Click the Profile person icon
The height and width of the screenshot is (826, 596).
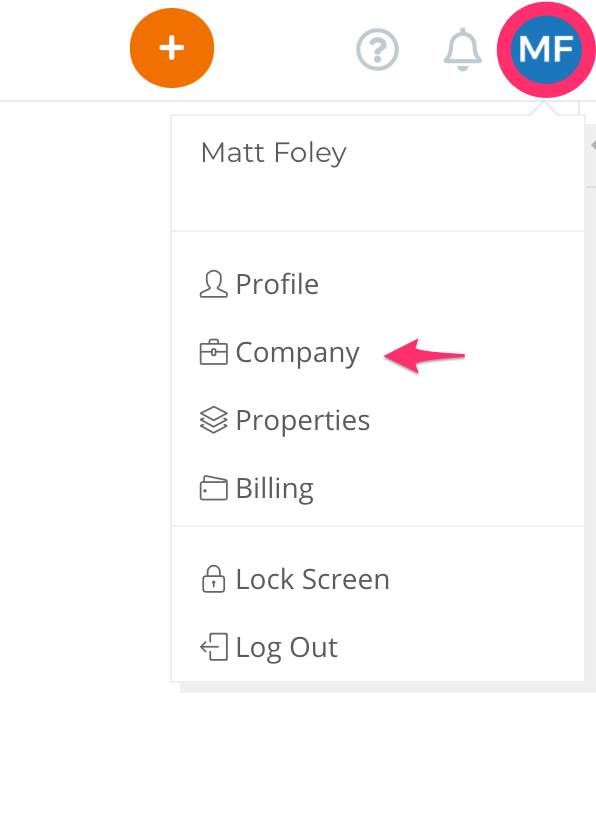(x=213, y=284)
